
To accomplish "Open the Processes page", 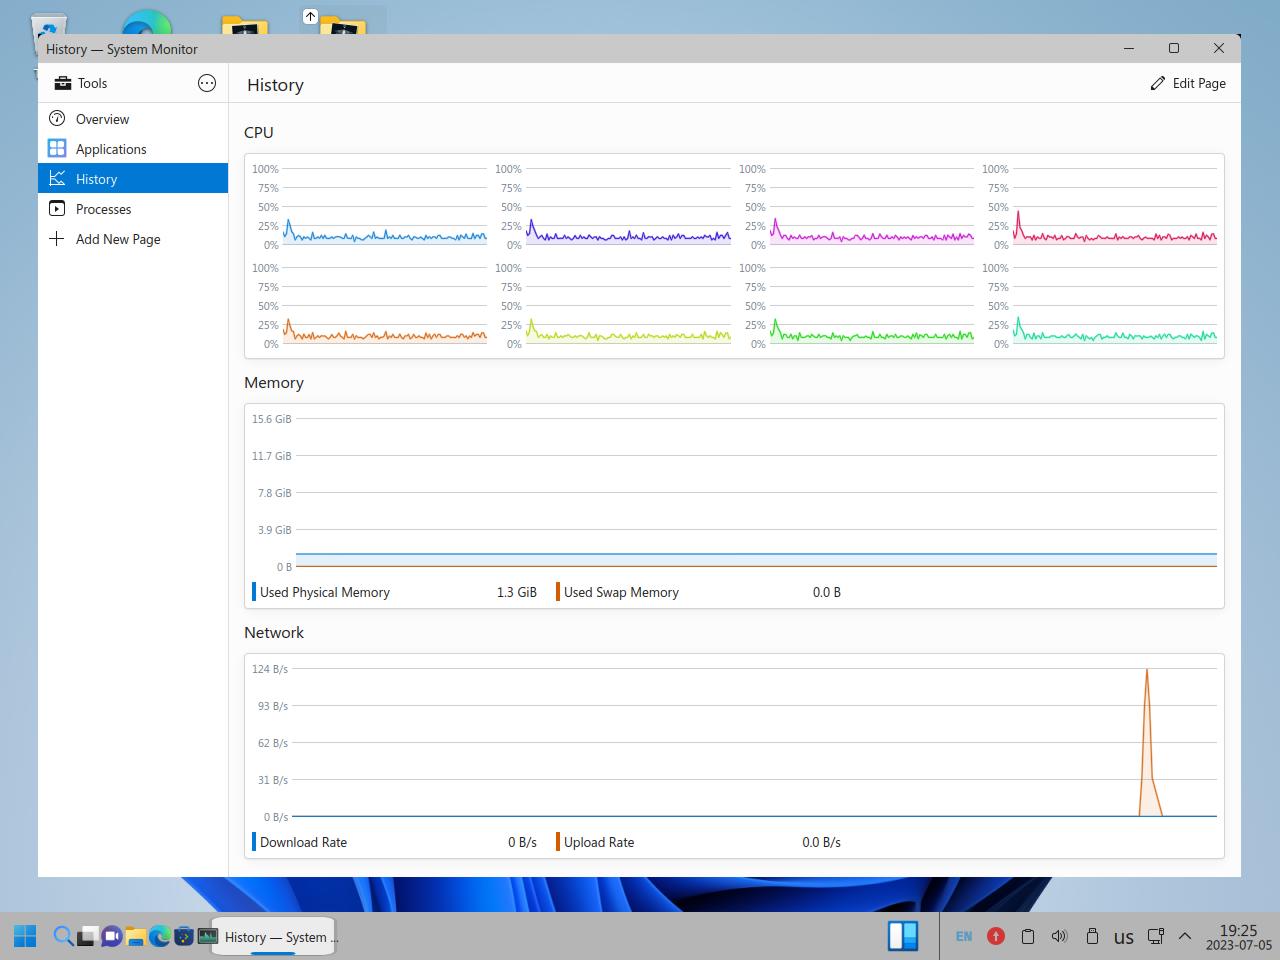I will (x=103, y=209).
